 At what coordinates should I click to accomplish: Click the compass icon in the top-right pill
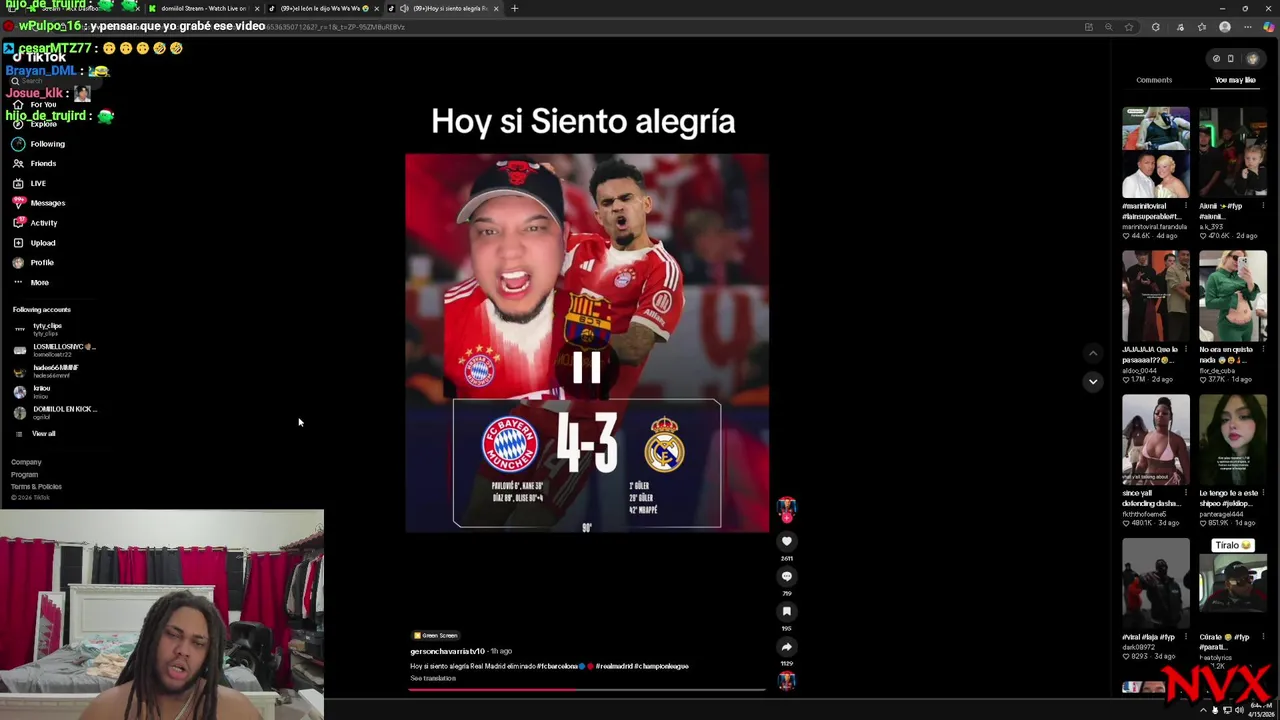[x=1216, y=59]
